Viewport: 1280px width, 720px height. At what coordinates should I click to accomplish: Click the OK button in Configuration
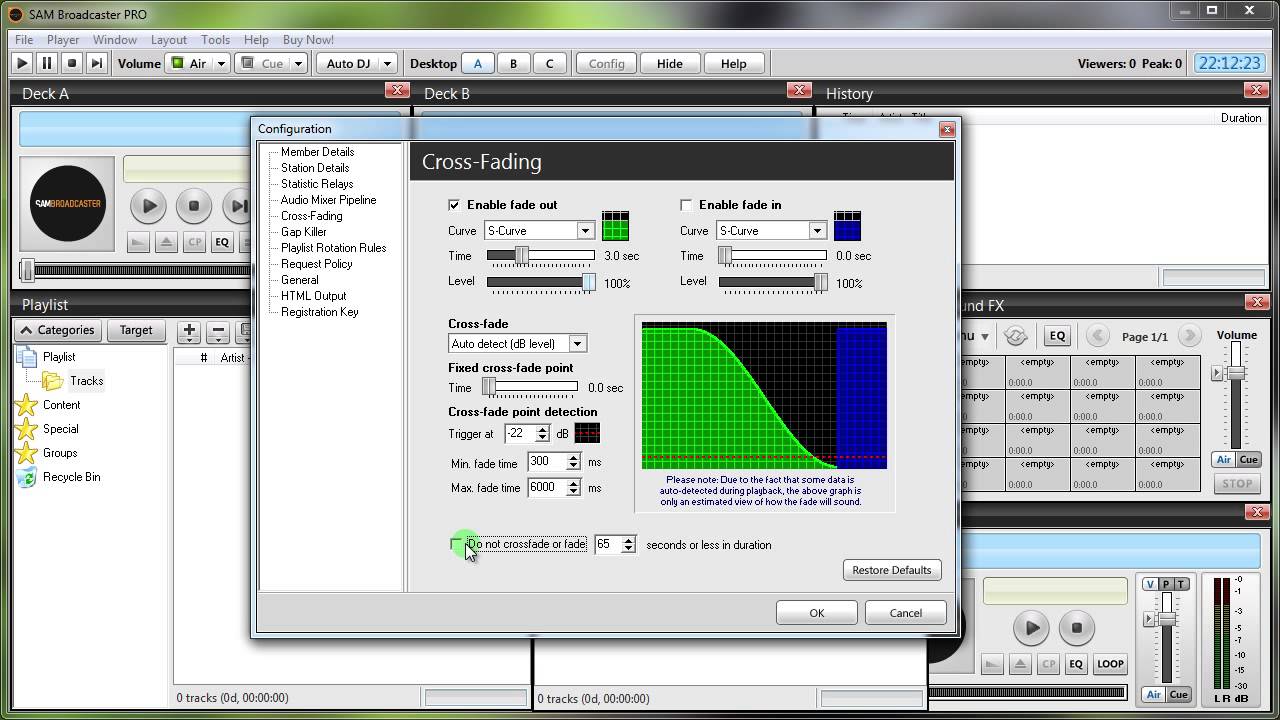817,613
